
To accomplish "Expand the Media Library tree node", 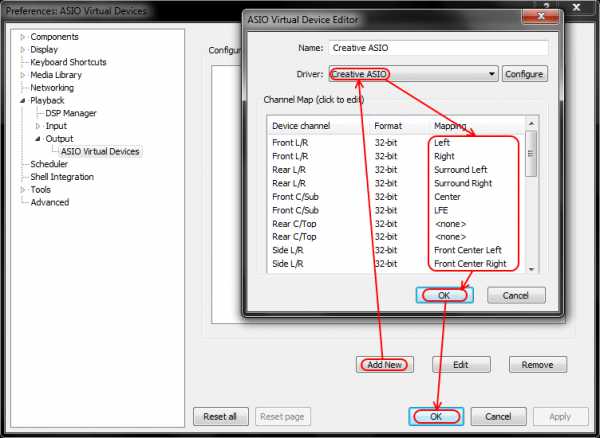I will (23, 75).
